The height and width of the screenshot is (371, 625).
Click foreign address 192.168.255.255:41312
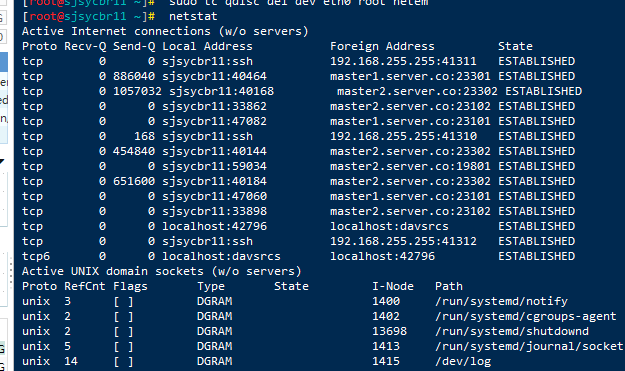pos(403,241)
